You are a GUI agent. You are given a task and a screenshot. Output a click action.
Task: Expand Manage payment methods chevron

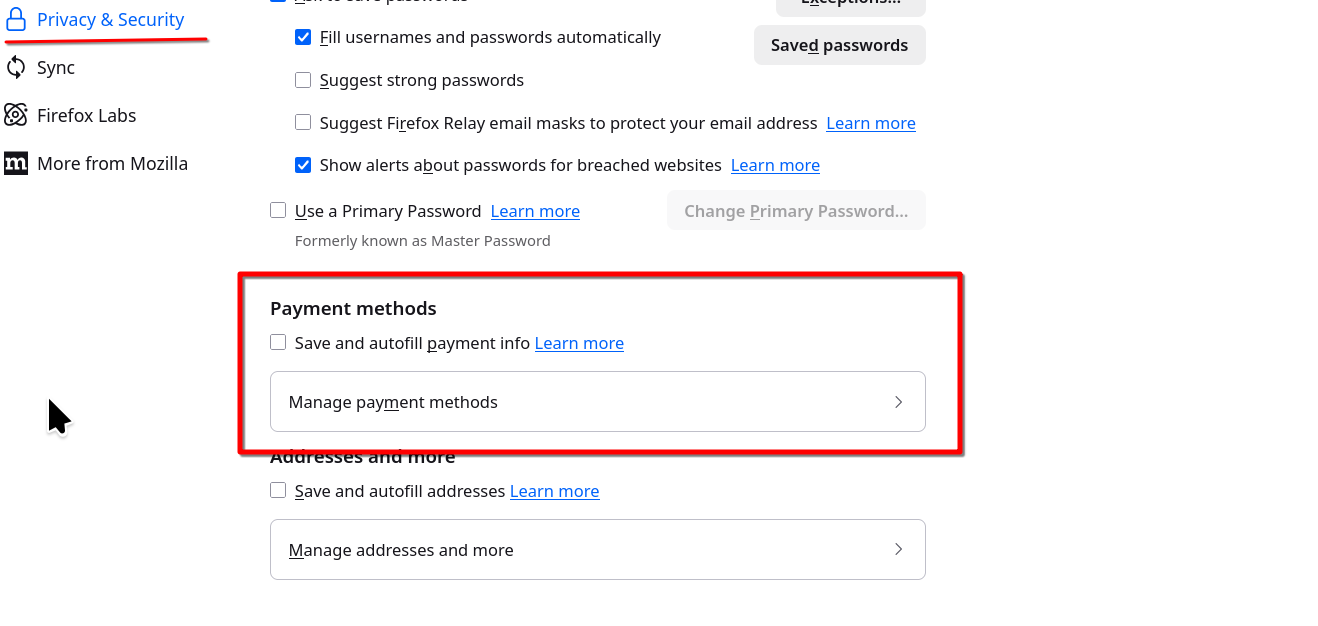(898, 402)
